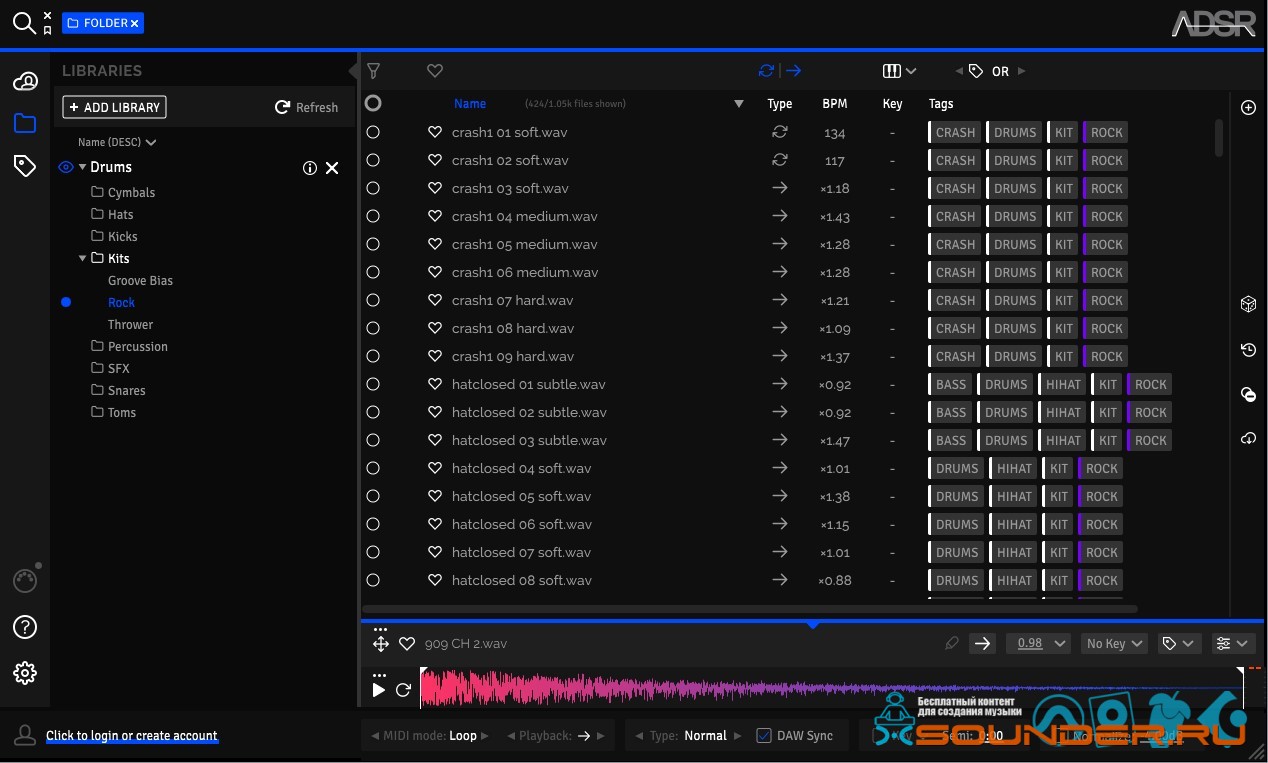Collapse the Drums library tree

83,167
